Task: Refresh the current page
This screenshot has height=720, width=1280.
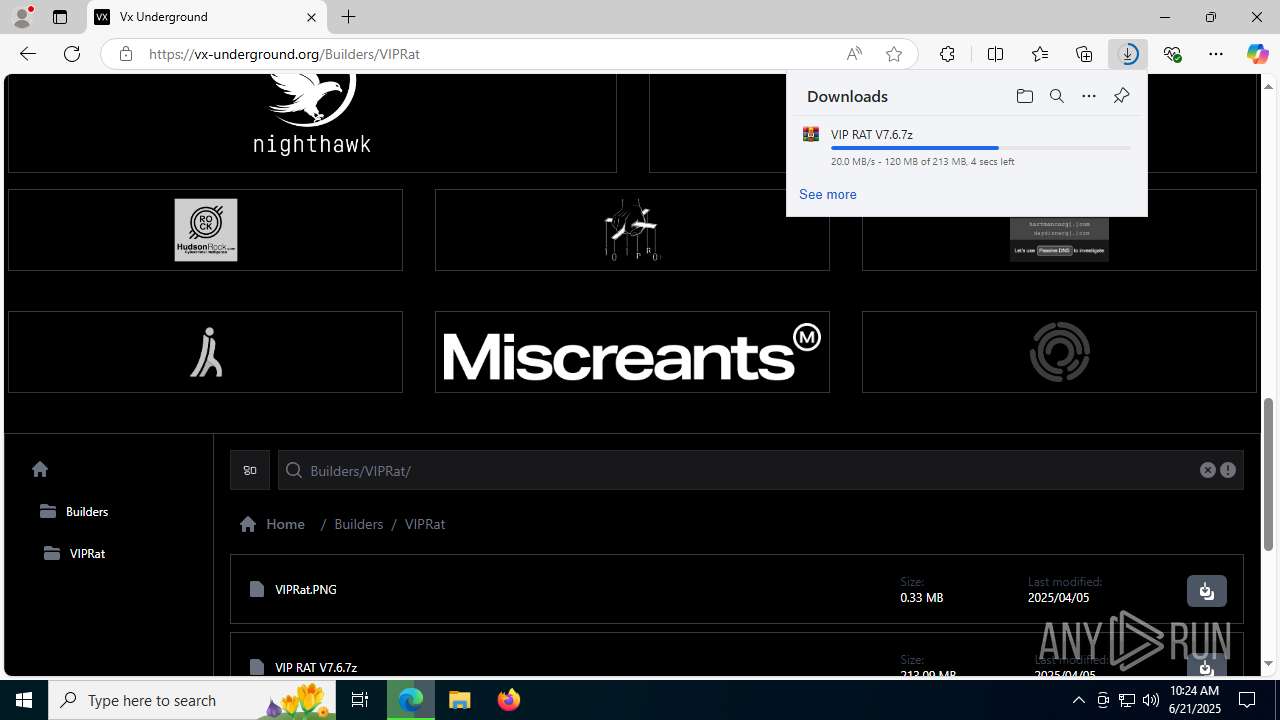Action: [x=72, y=54]
